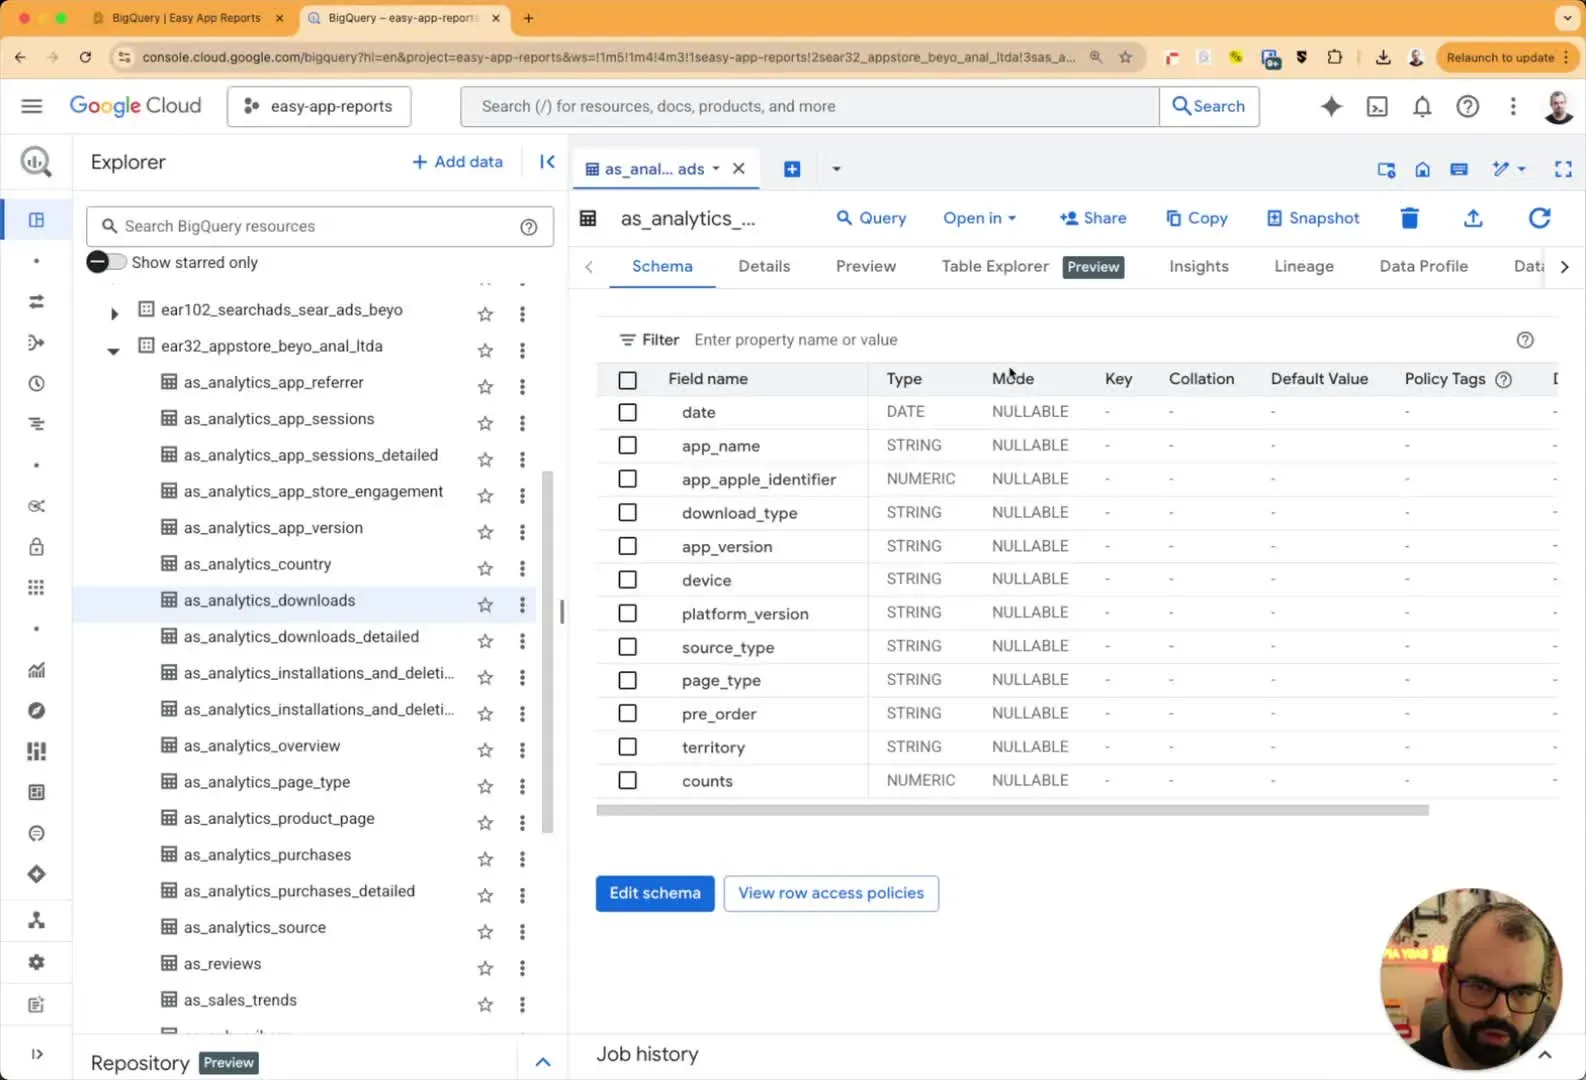Toggle full screen editor mode
The image size is (1586, 1080).
click(1563, 169)
